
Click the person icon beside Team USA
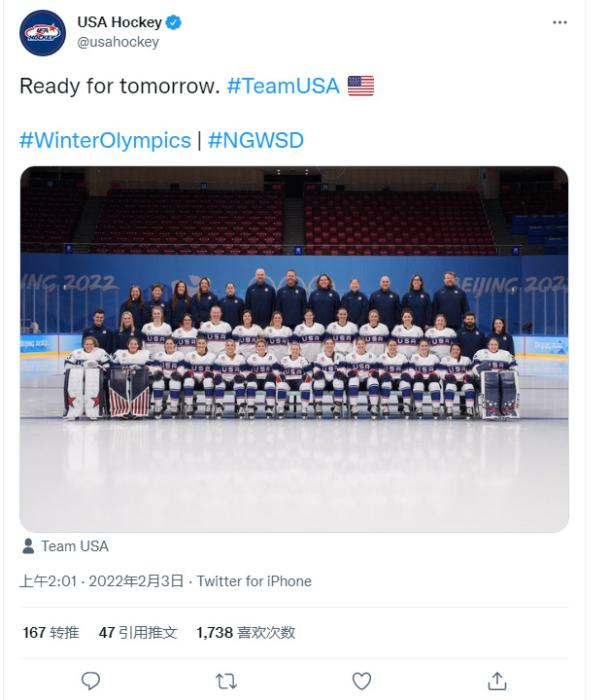tap(28, 546)
